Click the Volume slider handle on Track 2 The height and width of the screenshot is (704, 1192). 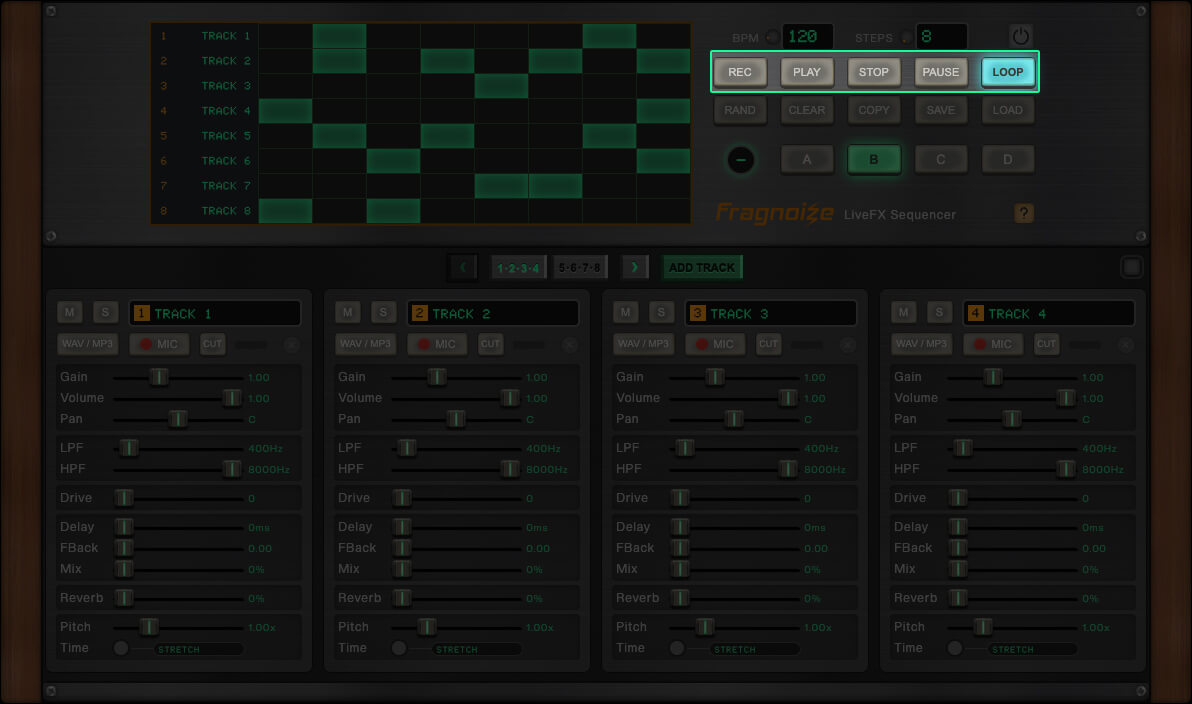[x=510, y=398]
